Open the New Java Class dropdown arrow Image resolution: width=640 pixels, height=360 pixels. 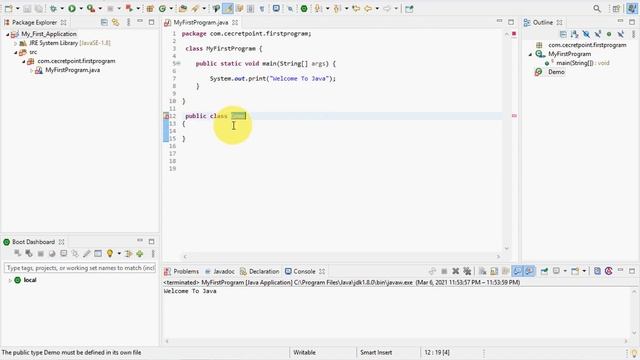click(x=171, y=8)
